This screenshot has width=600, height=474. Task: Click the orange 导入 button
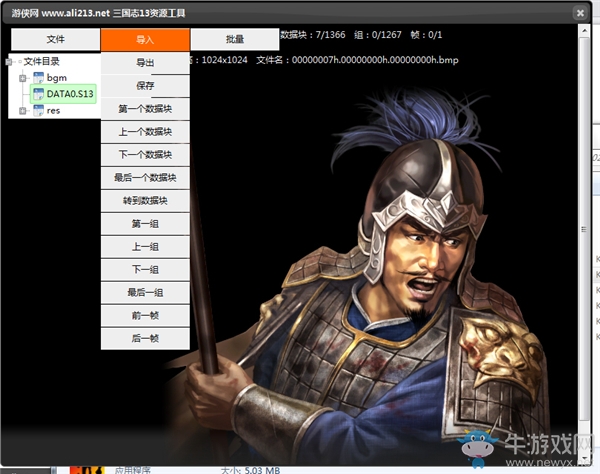tap(145, 39)
